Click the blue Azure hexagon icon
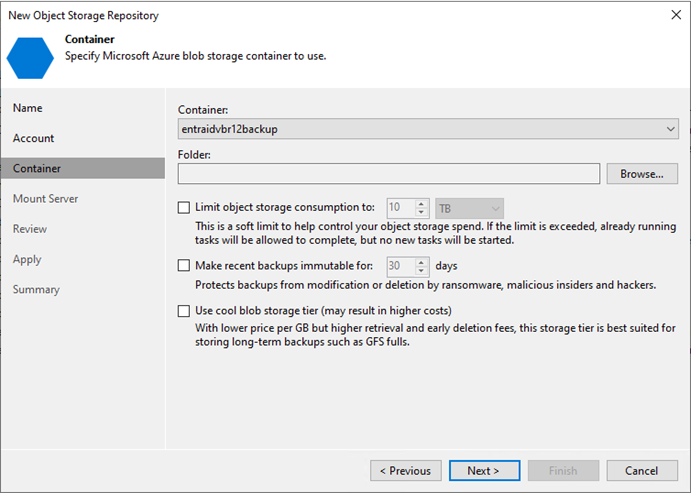 pos(30,58)
